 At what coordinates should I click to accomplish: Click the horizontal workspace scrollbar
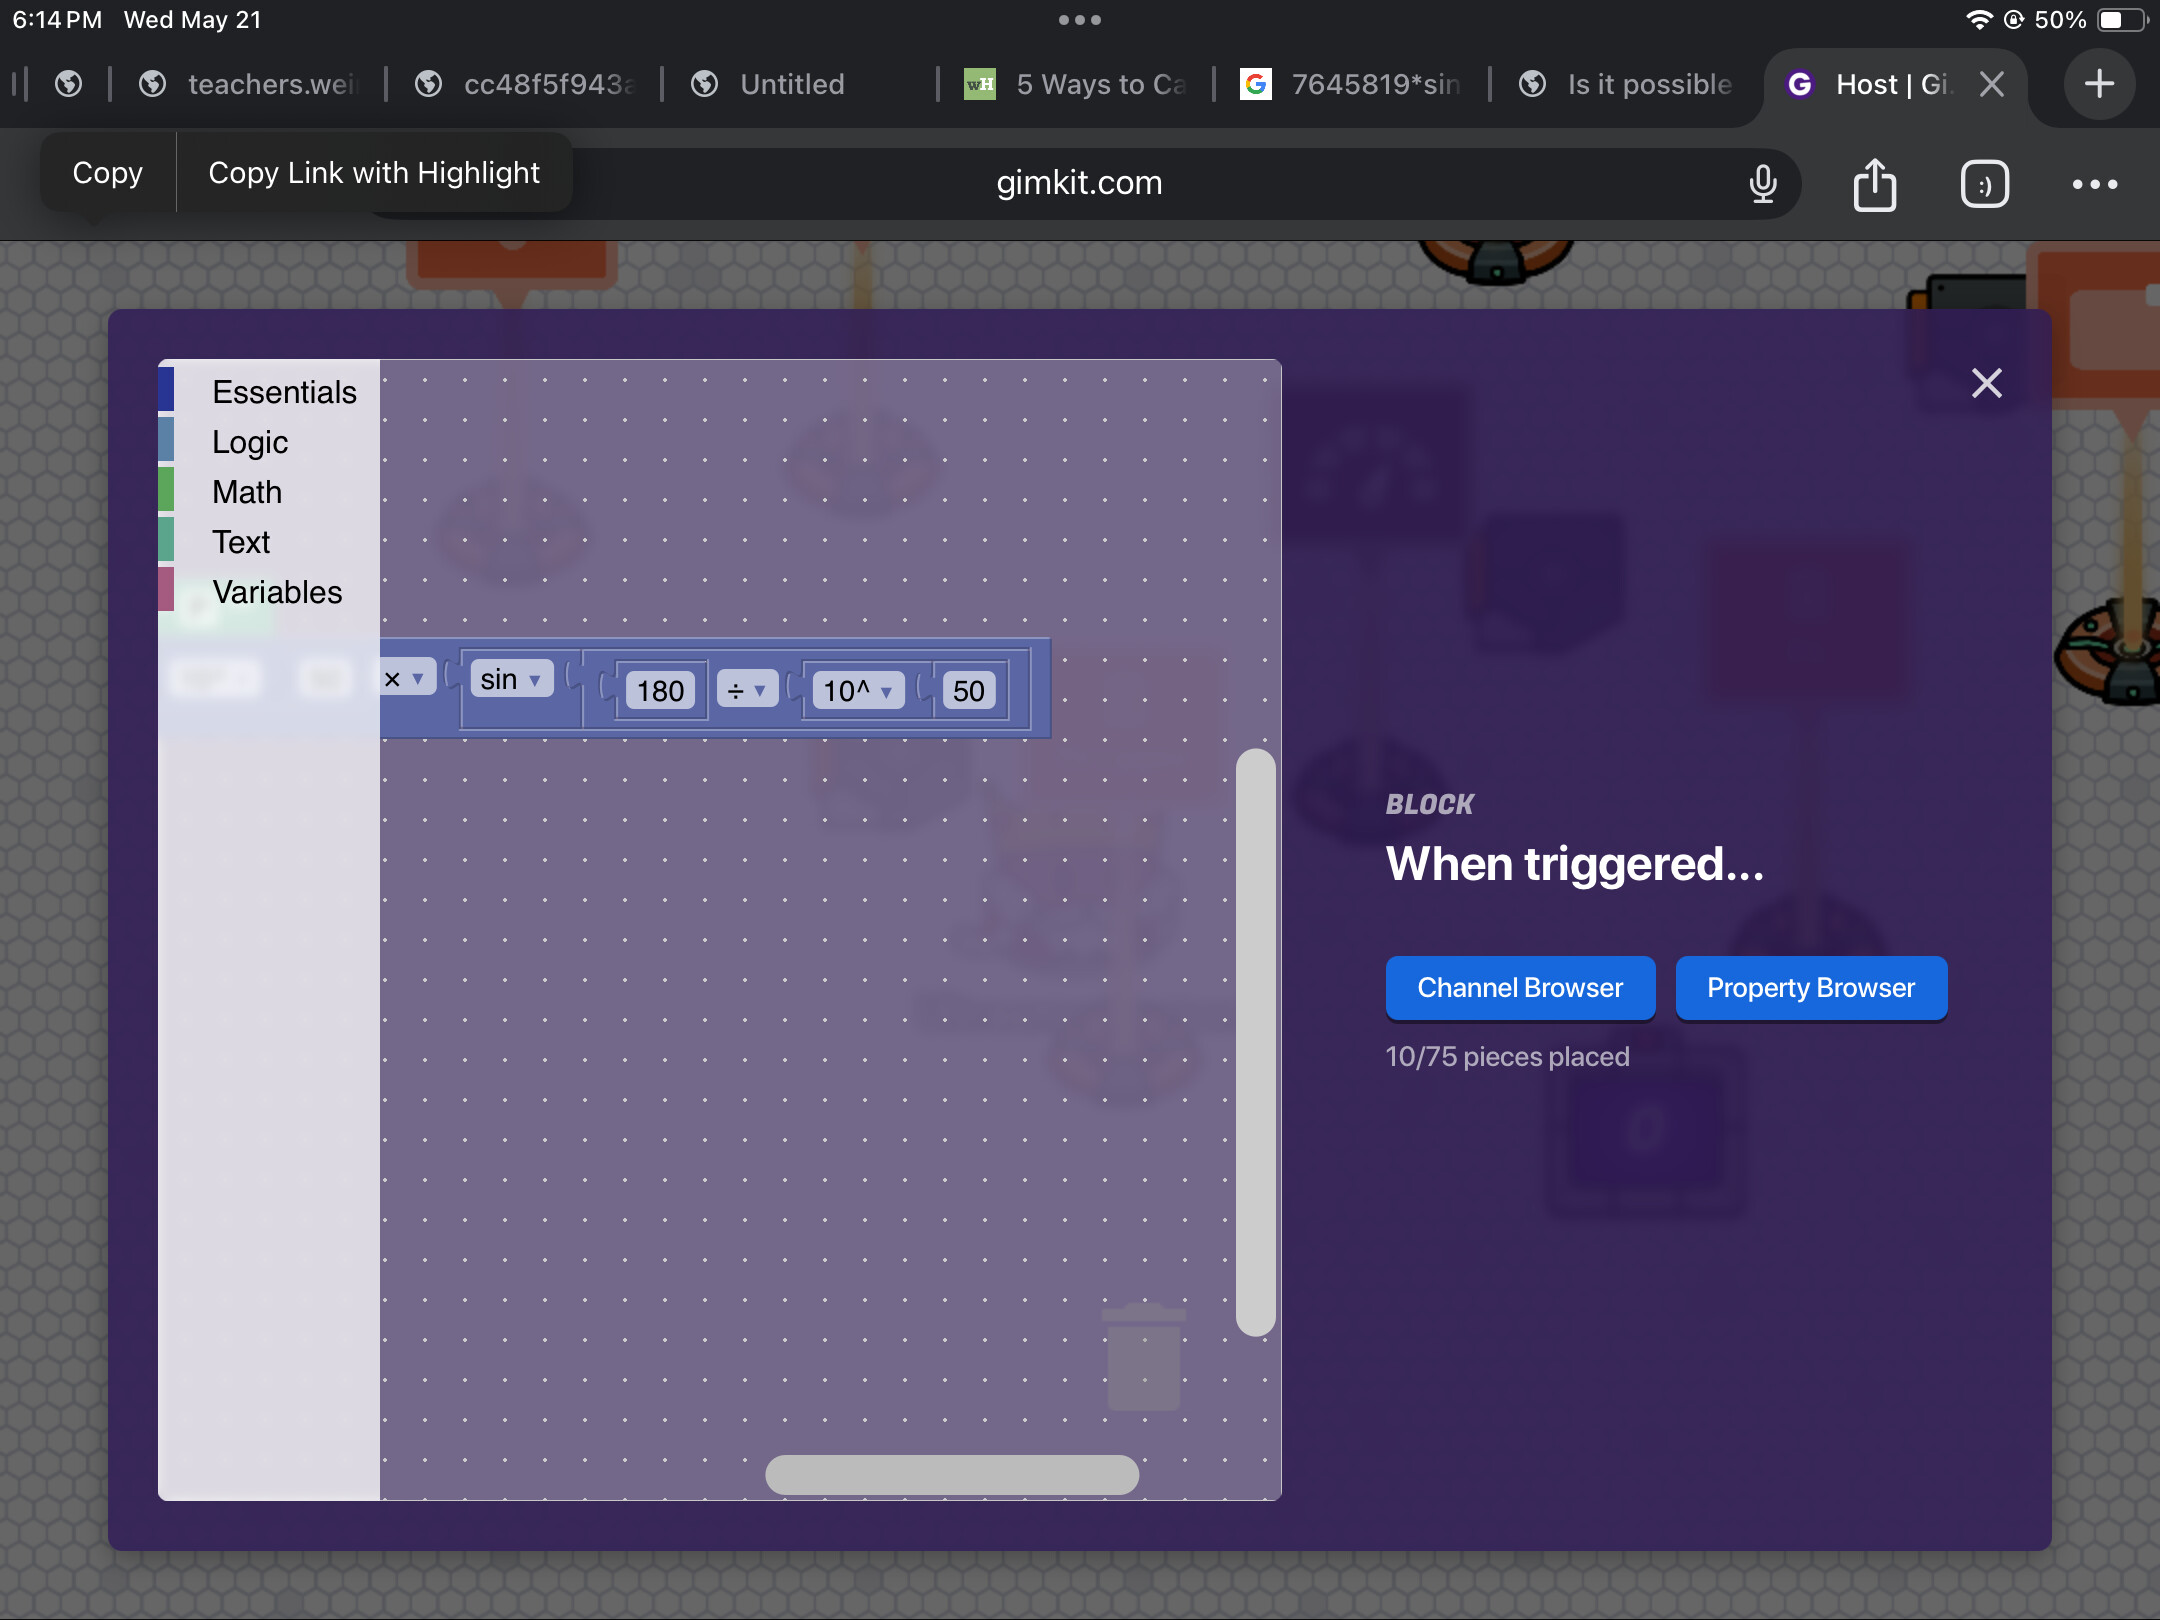coord(951,1475)
